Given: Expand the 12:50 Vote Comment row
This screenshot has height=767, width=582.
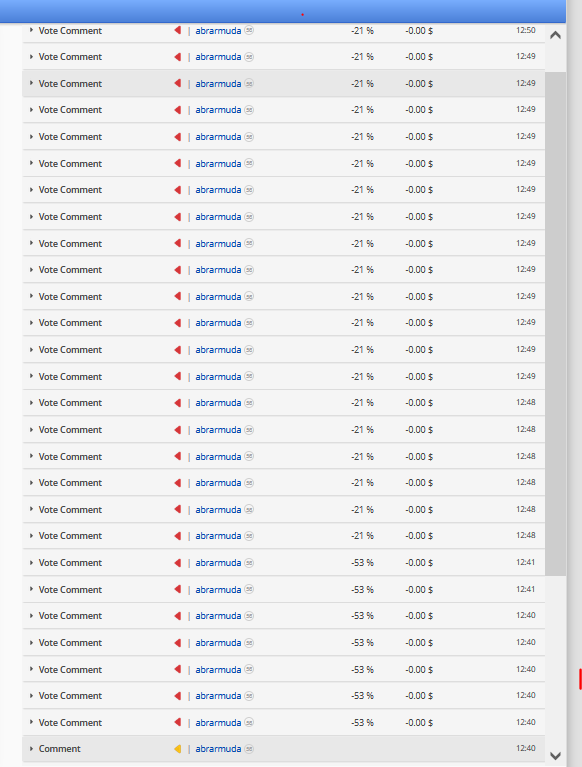Looking at the screenshot, I should coord(31,30).
